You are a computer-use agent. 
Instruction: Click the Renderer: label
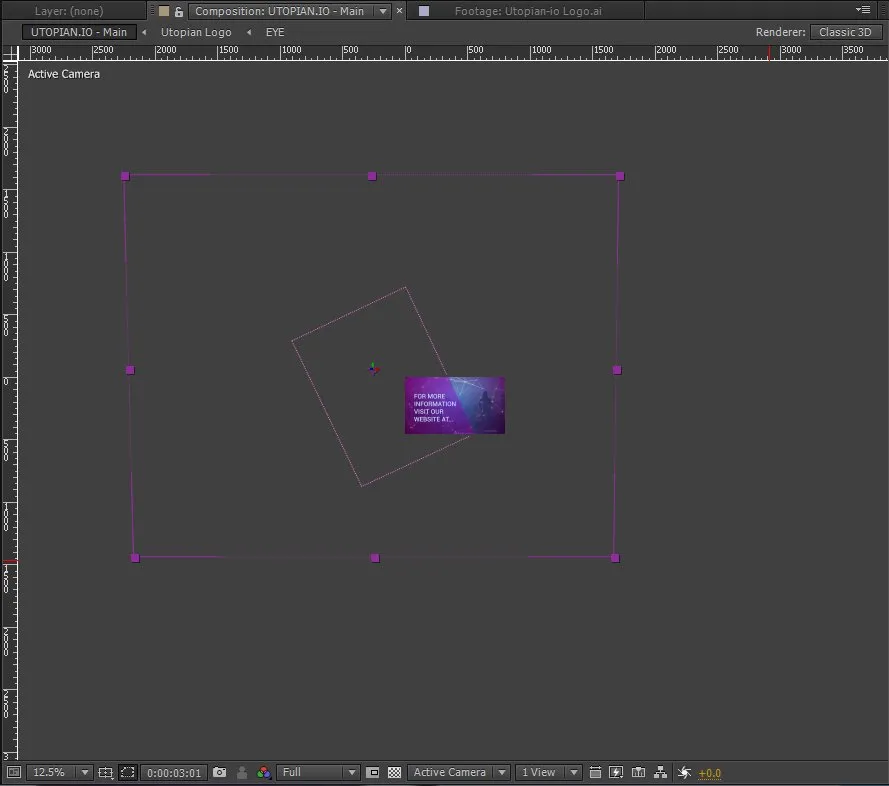click(x=780, y=32)
